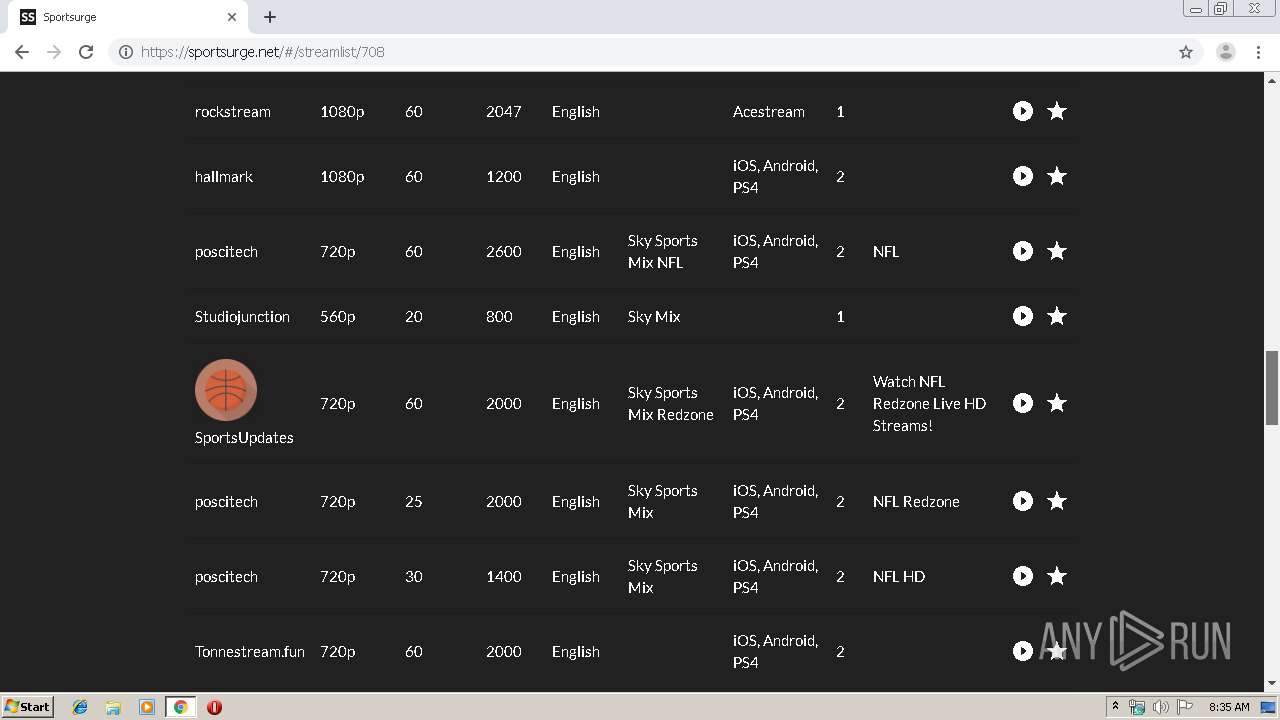Open the red Opera taskbar icon
This screenshot has height=720, width=1280.
click(214, 707)
